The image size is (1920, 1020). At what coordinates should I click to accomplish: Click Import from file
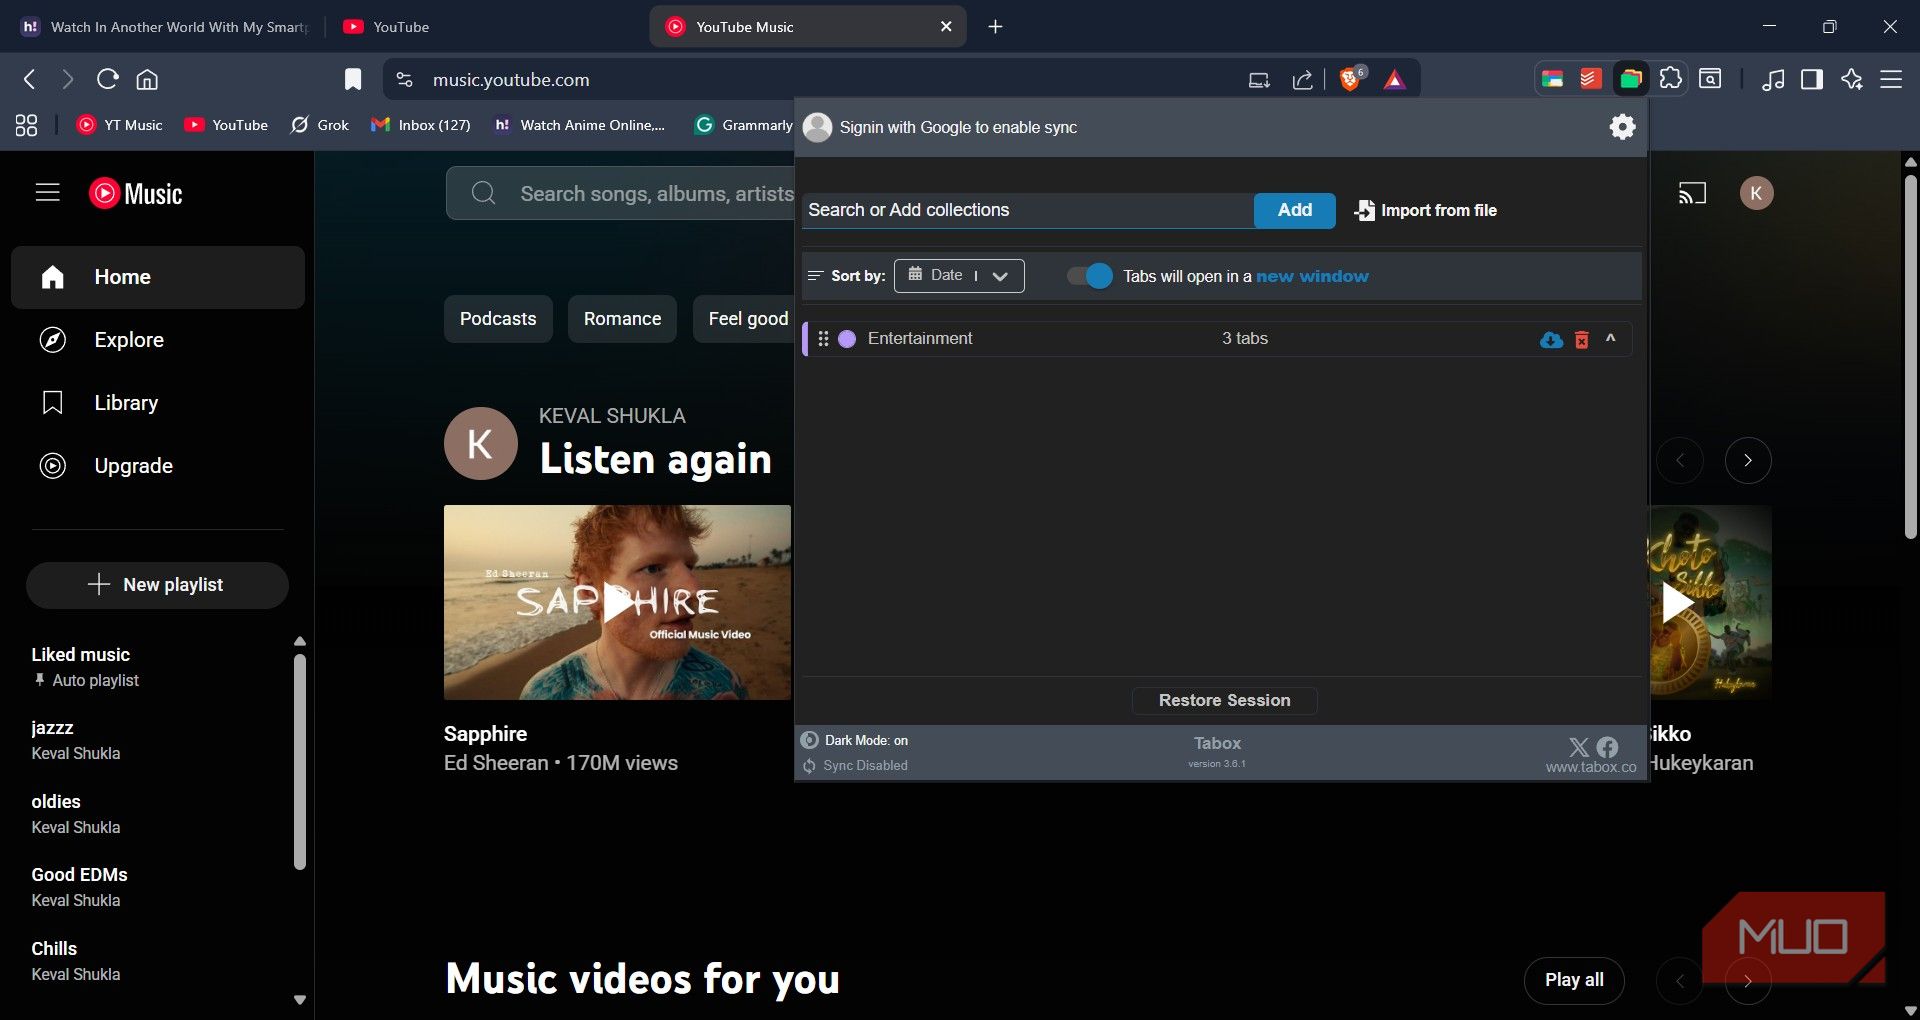click(1426, 210)
